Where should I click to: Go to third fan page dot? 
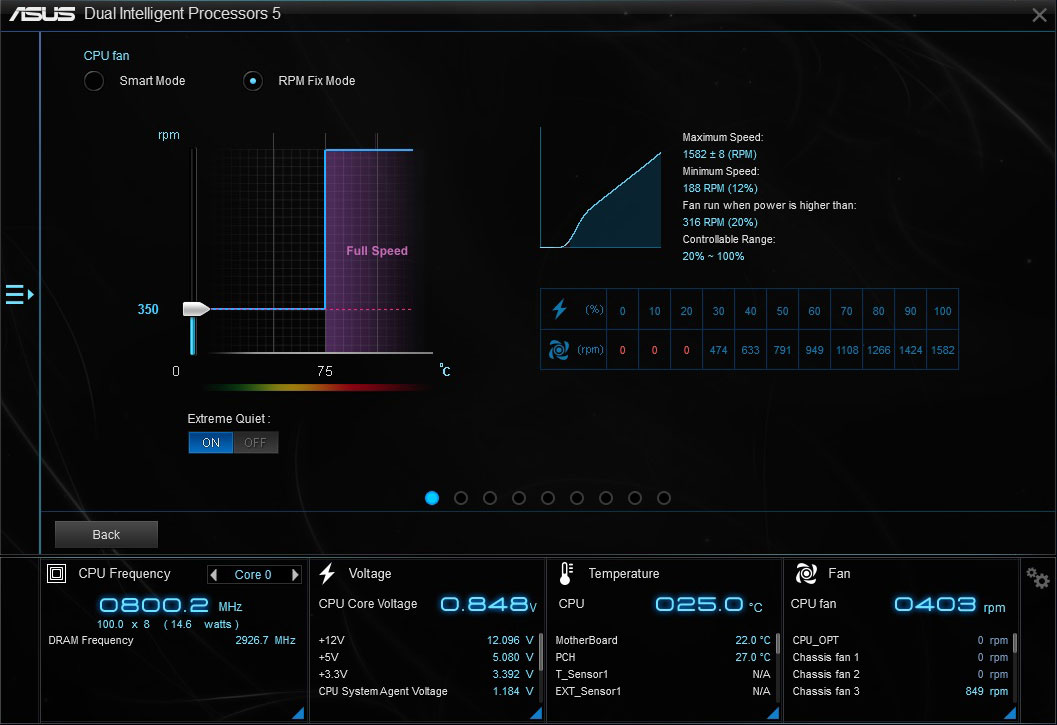(490, 498)
